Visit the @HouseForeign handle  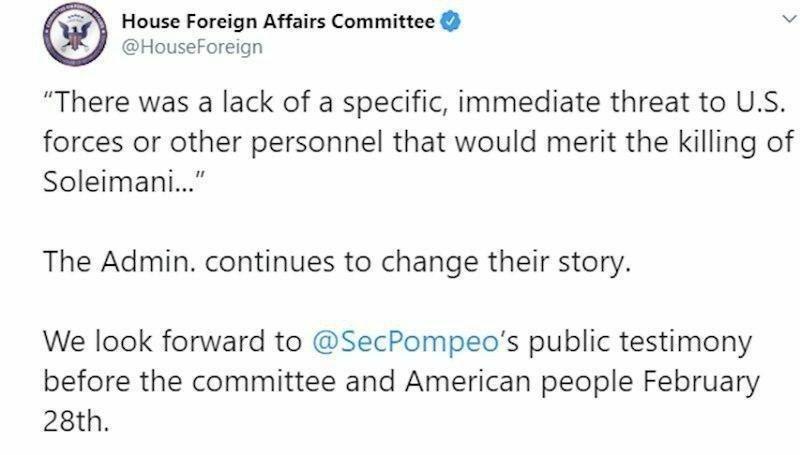click(x=192, y=47)
